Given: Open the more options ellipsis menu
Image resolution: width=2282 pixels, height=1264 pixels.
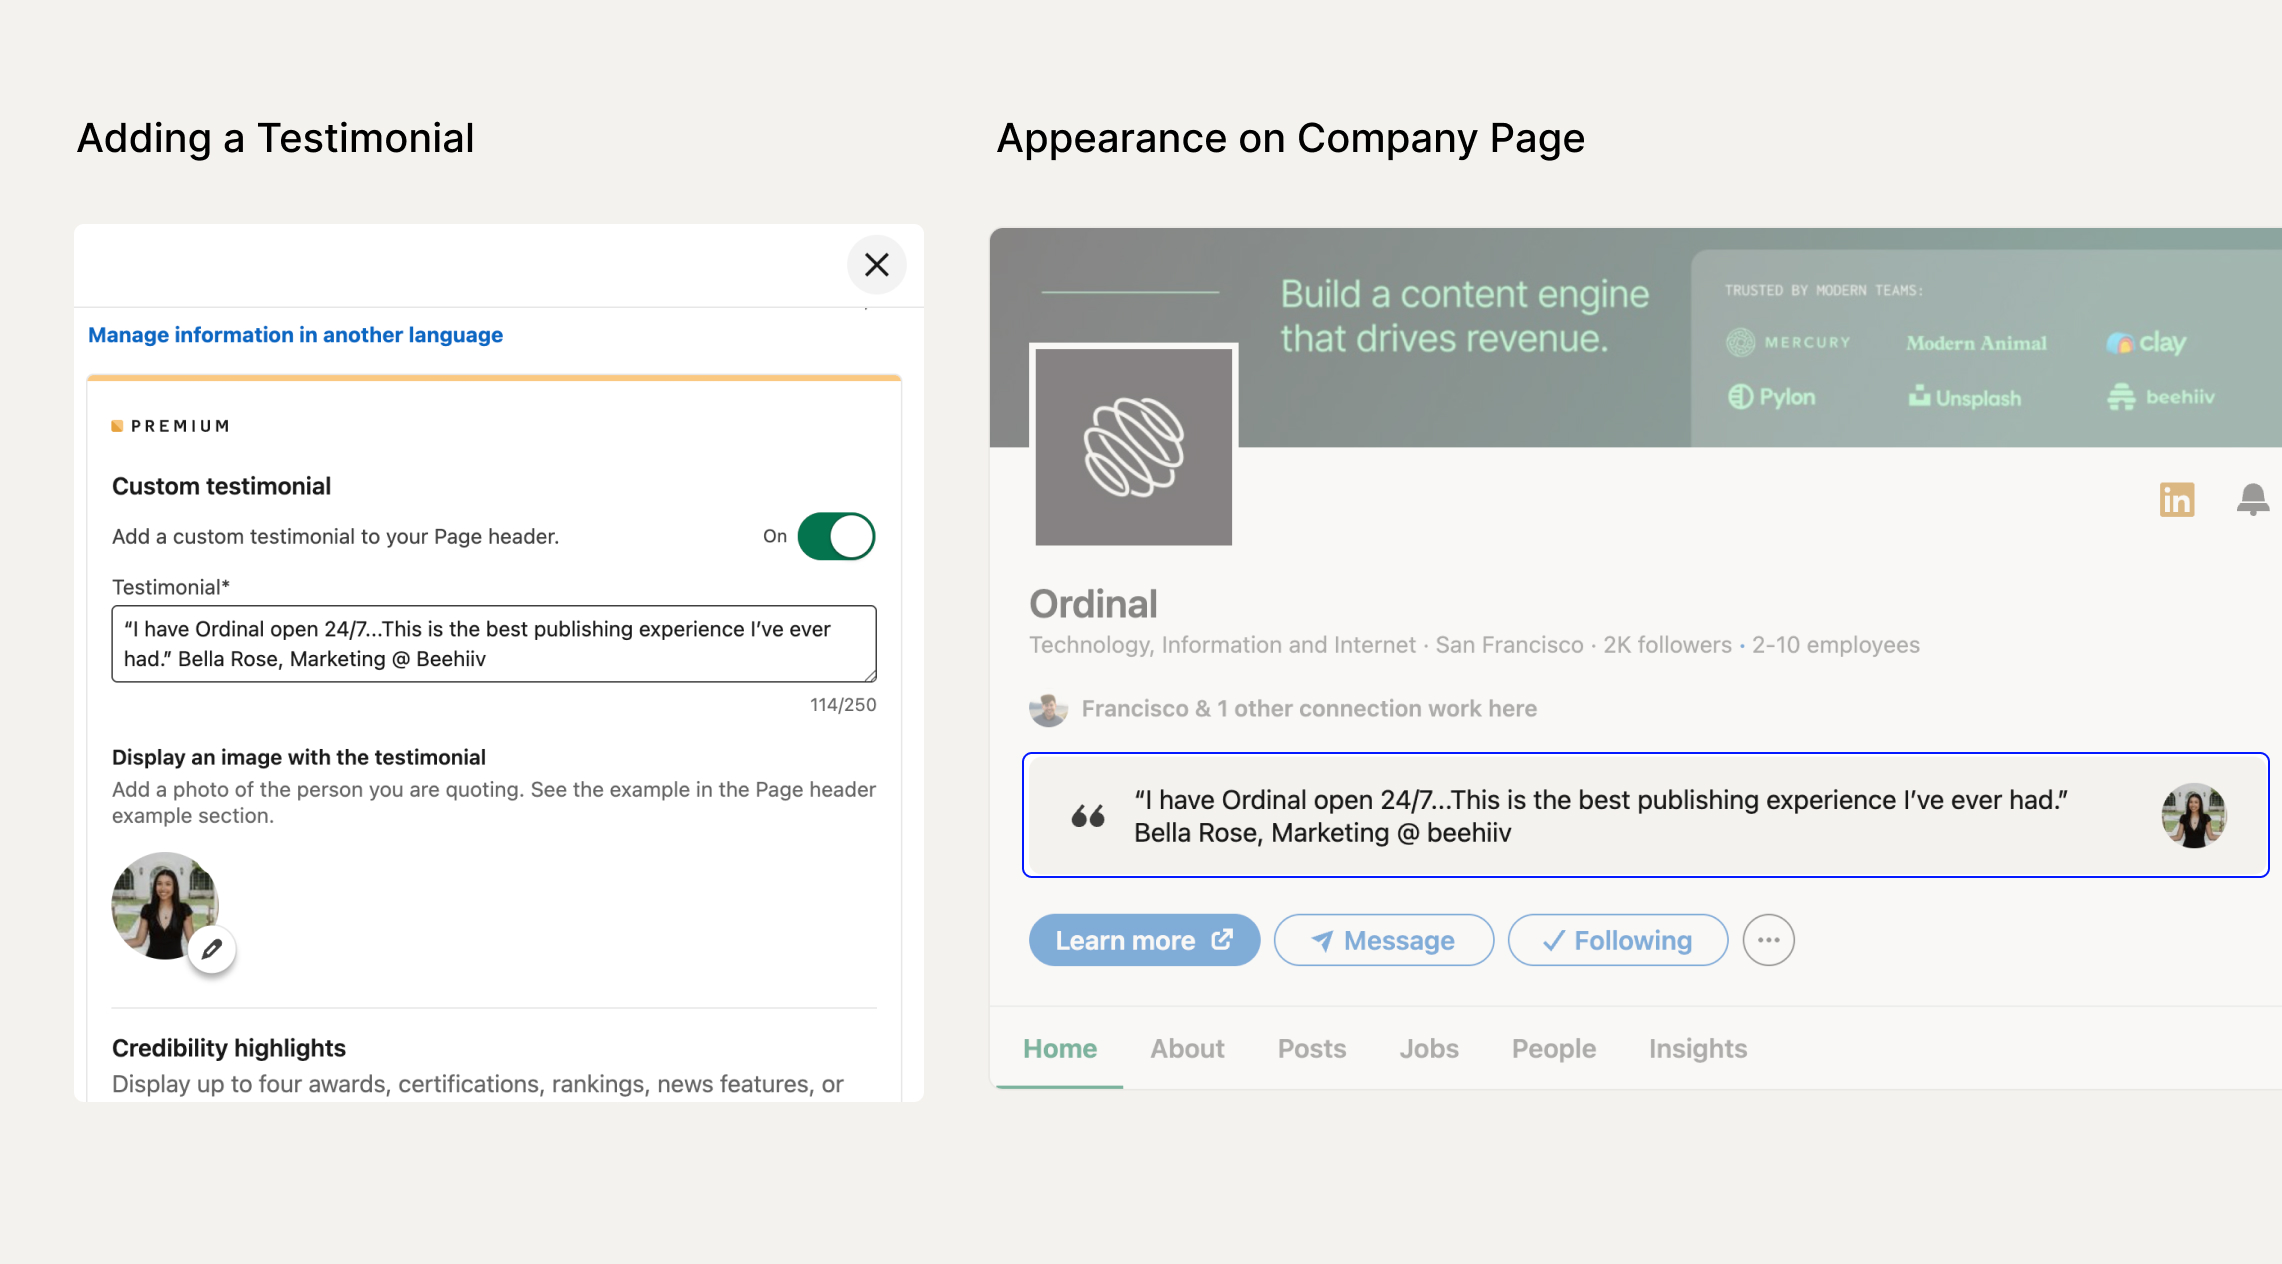Looking at the screenshot, I should click(x=1768, y=940).
